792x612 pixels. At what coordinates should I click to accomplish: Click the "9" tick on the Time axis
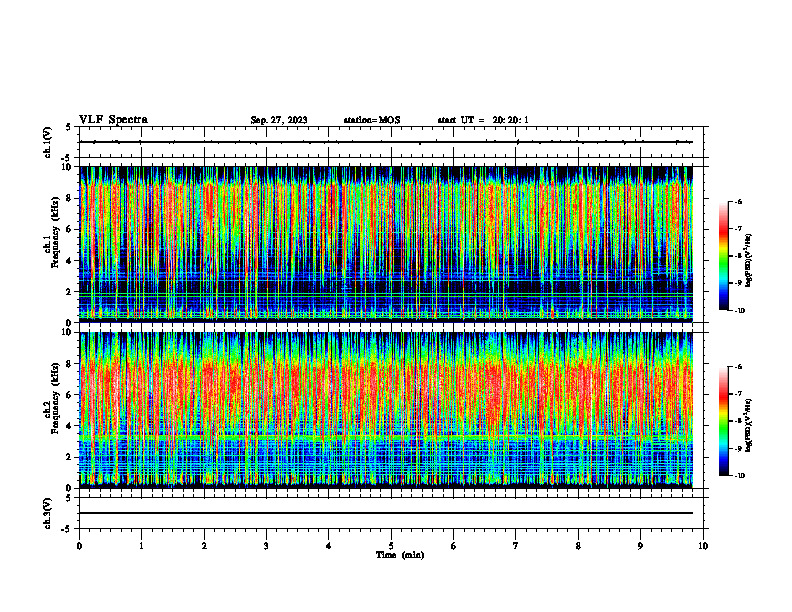click(x=640, y=546)
